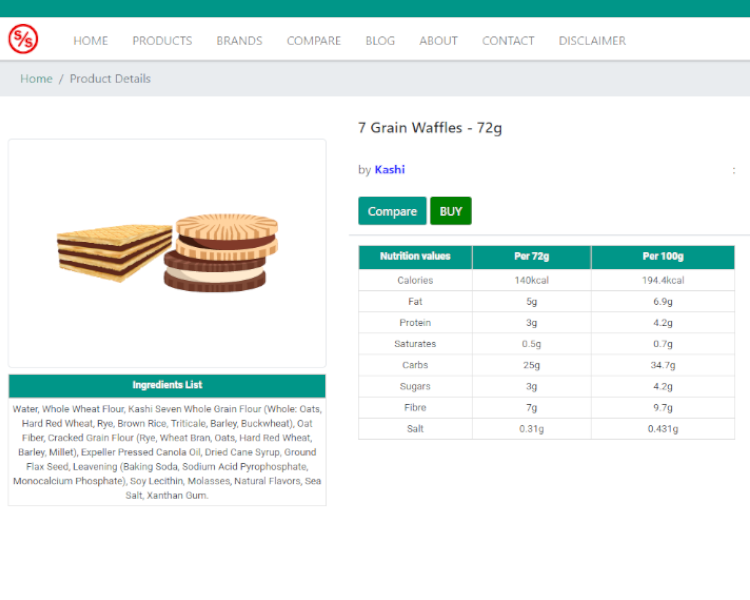
Task: Open the COMPARE navigation item
Action: (314, 41)
